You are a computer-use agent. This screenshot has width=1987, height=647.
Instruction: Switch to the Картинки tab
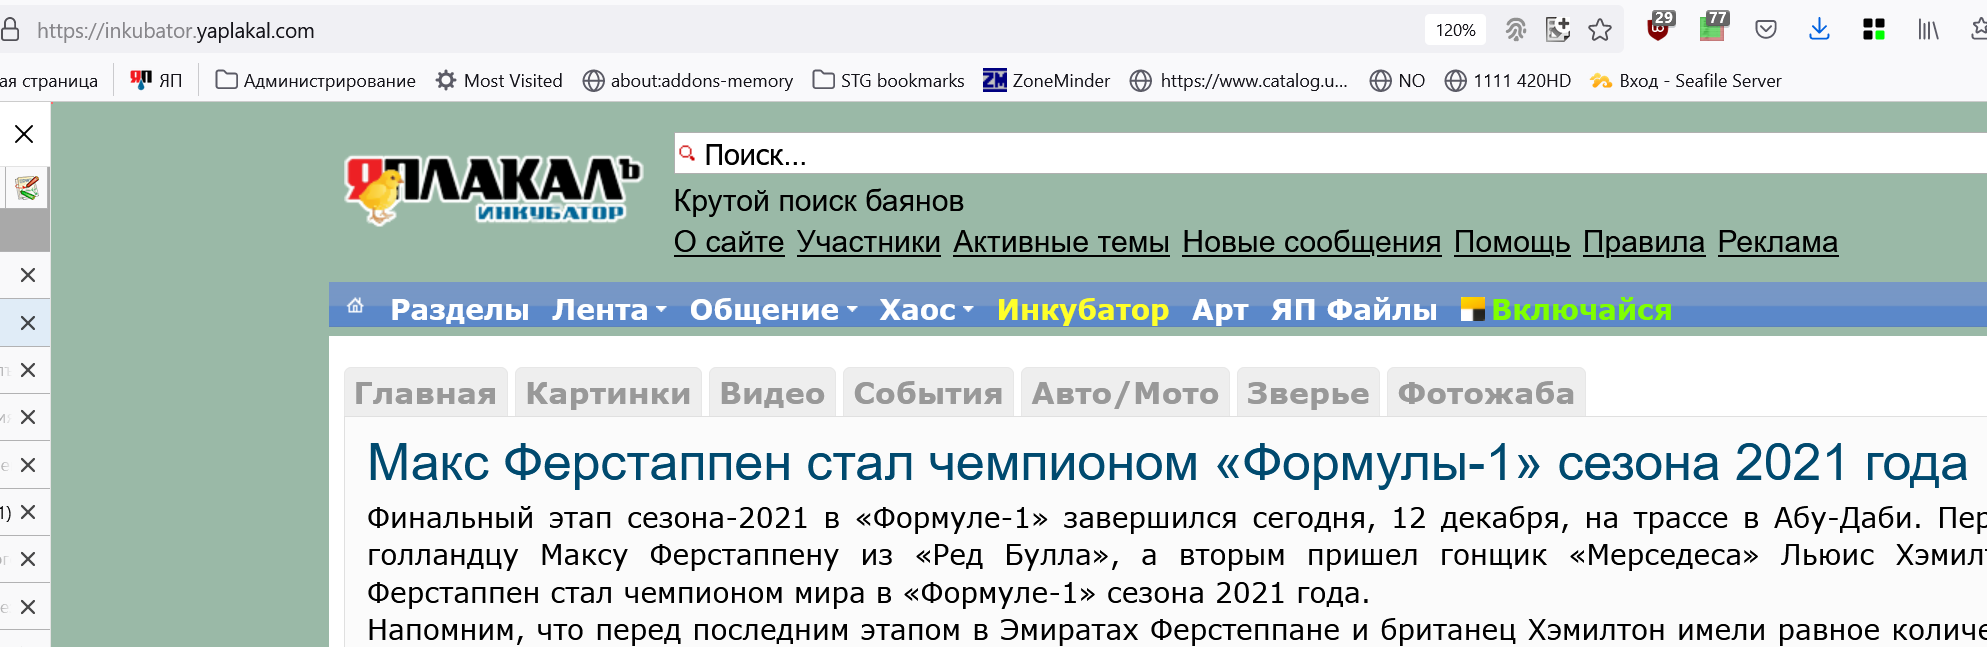point(608,393)
